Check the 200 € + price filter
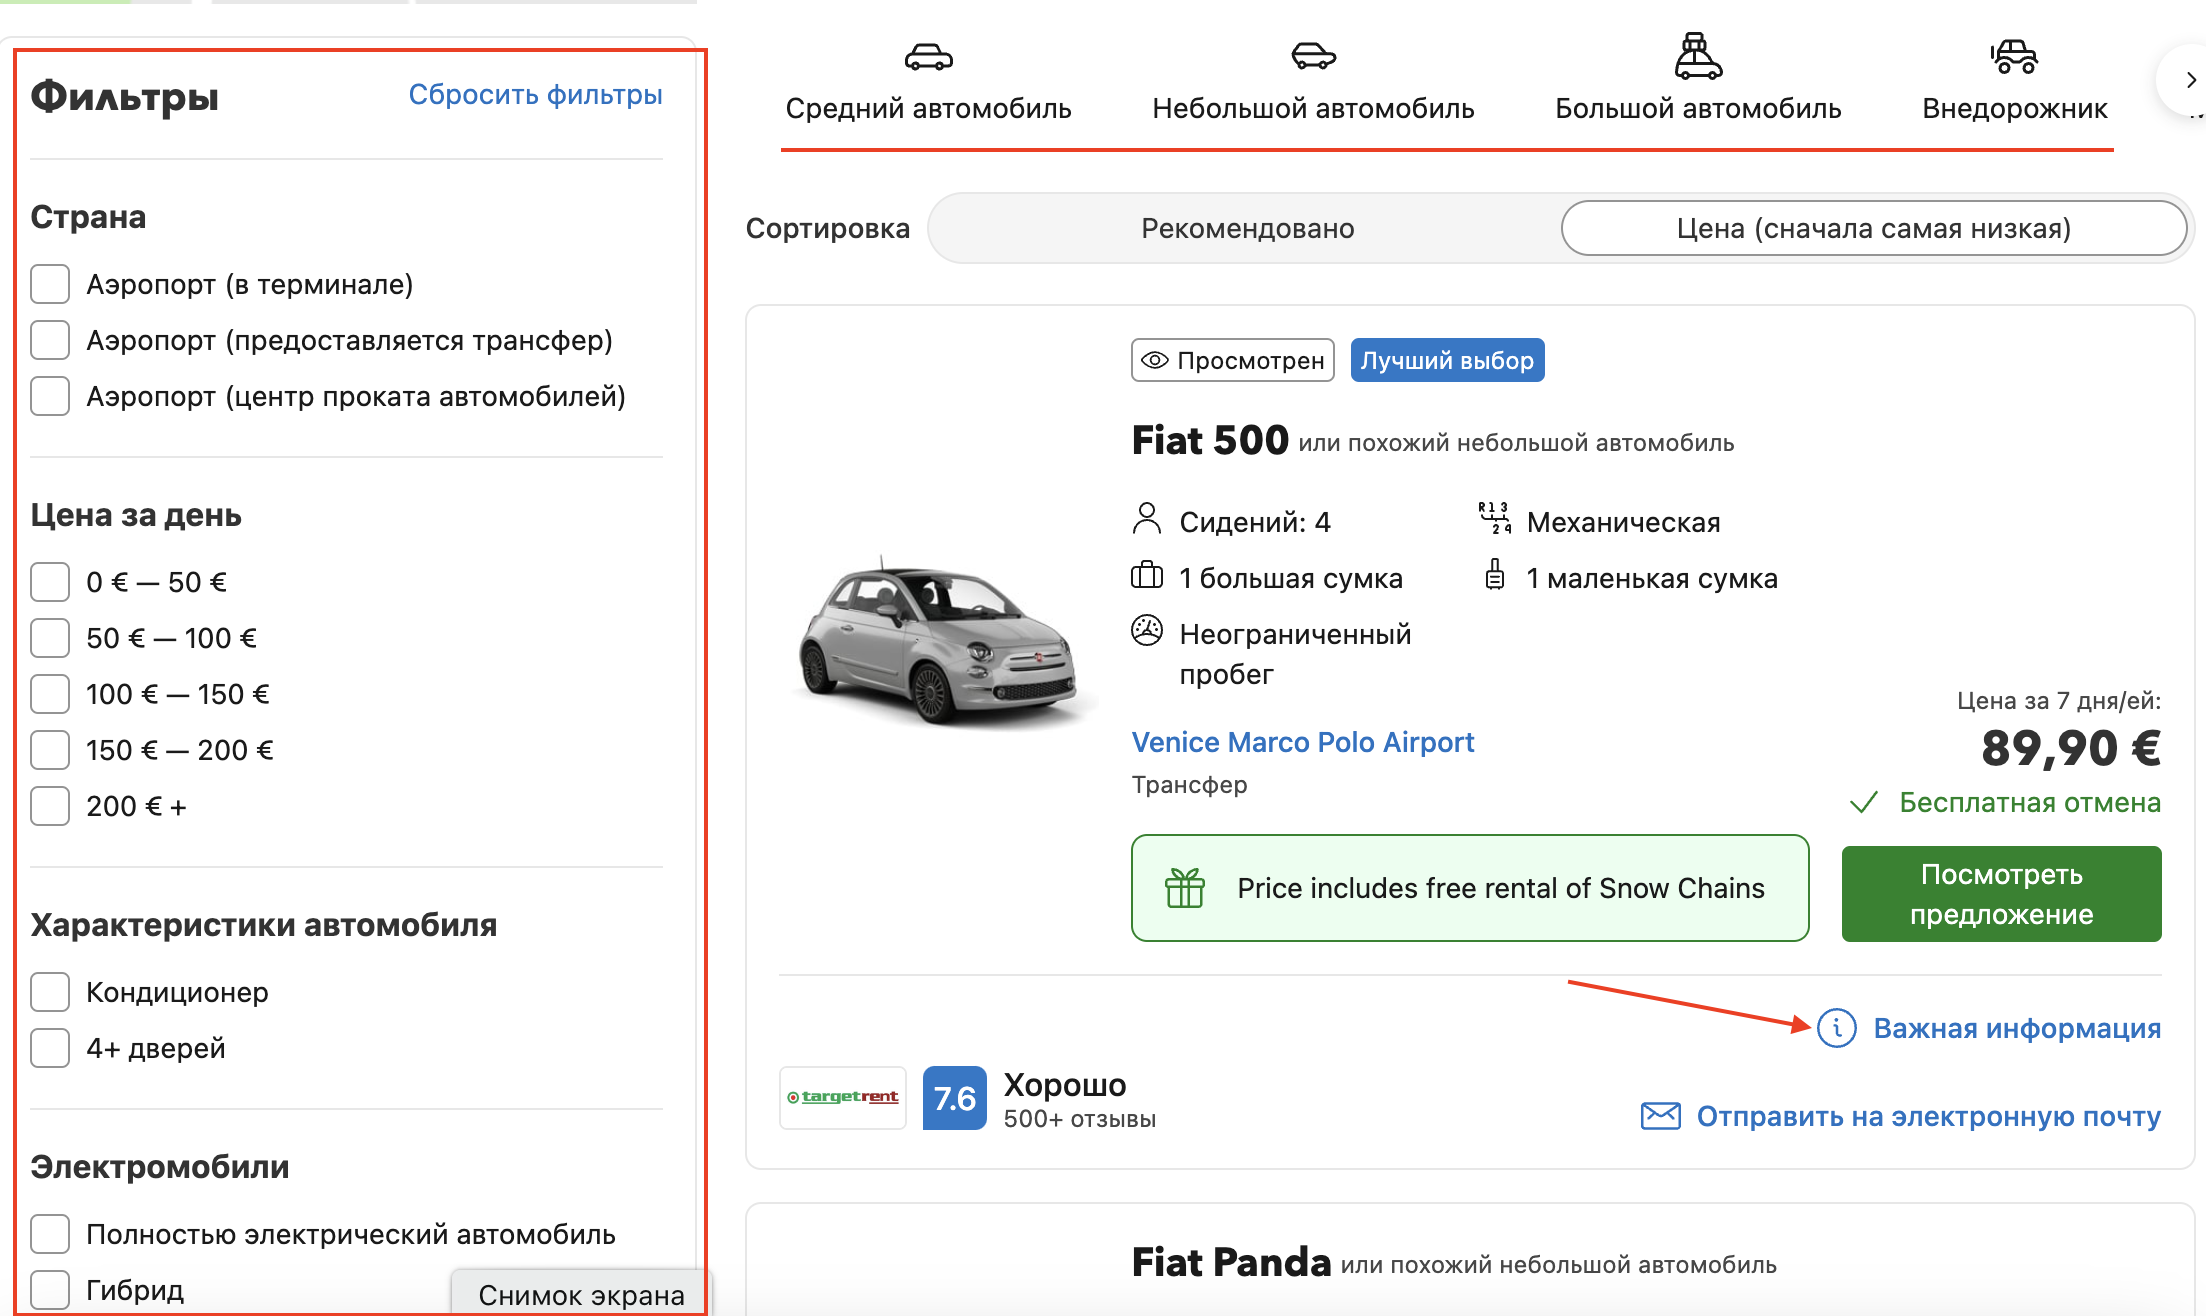The height and width of the screenshot is (1316, 2206). tap(50, 806)
